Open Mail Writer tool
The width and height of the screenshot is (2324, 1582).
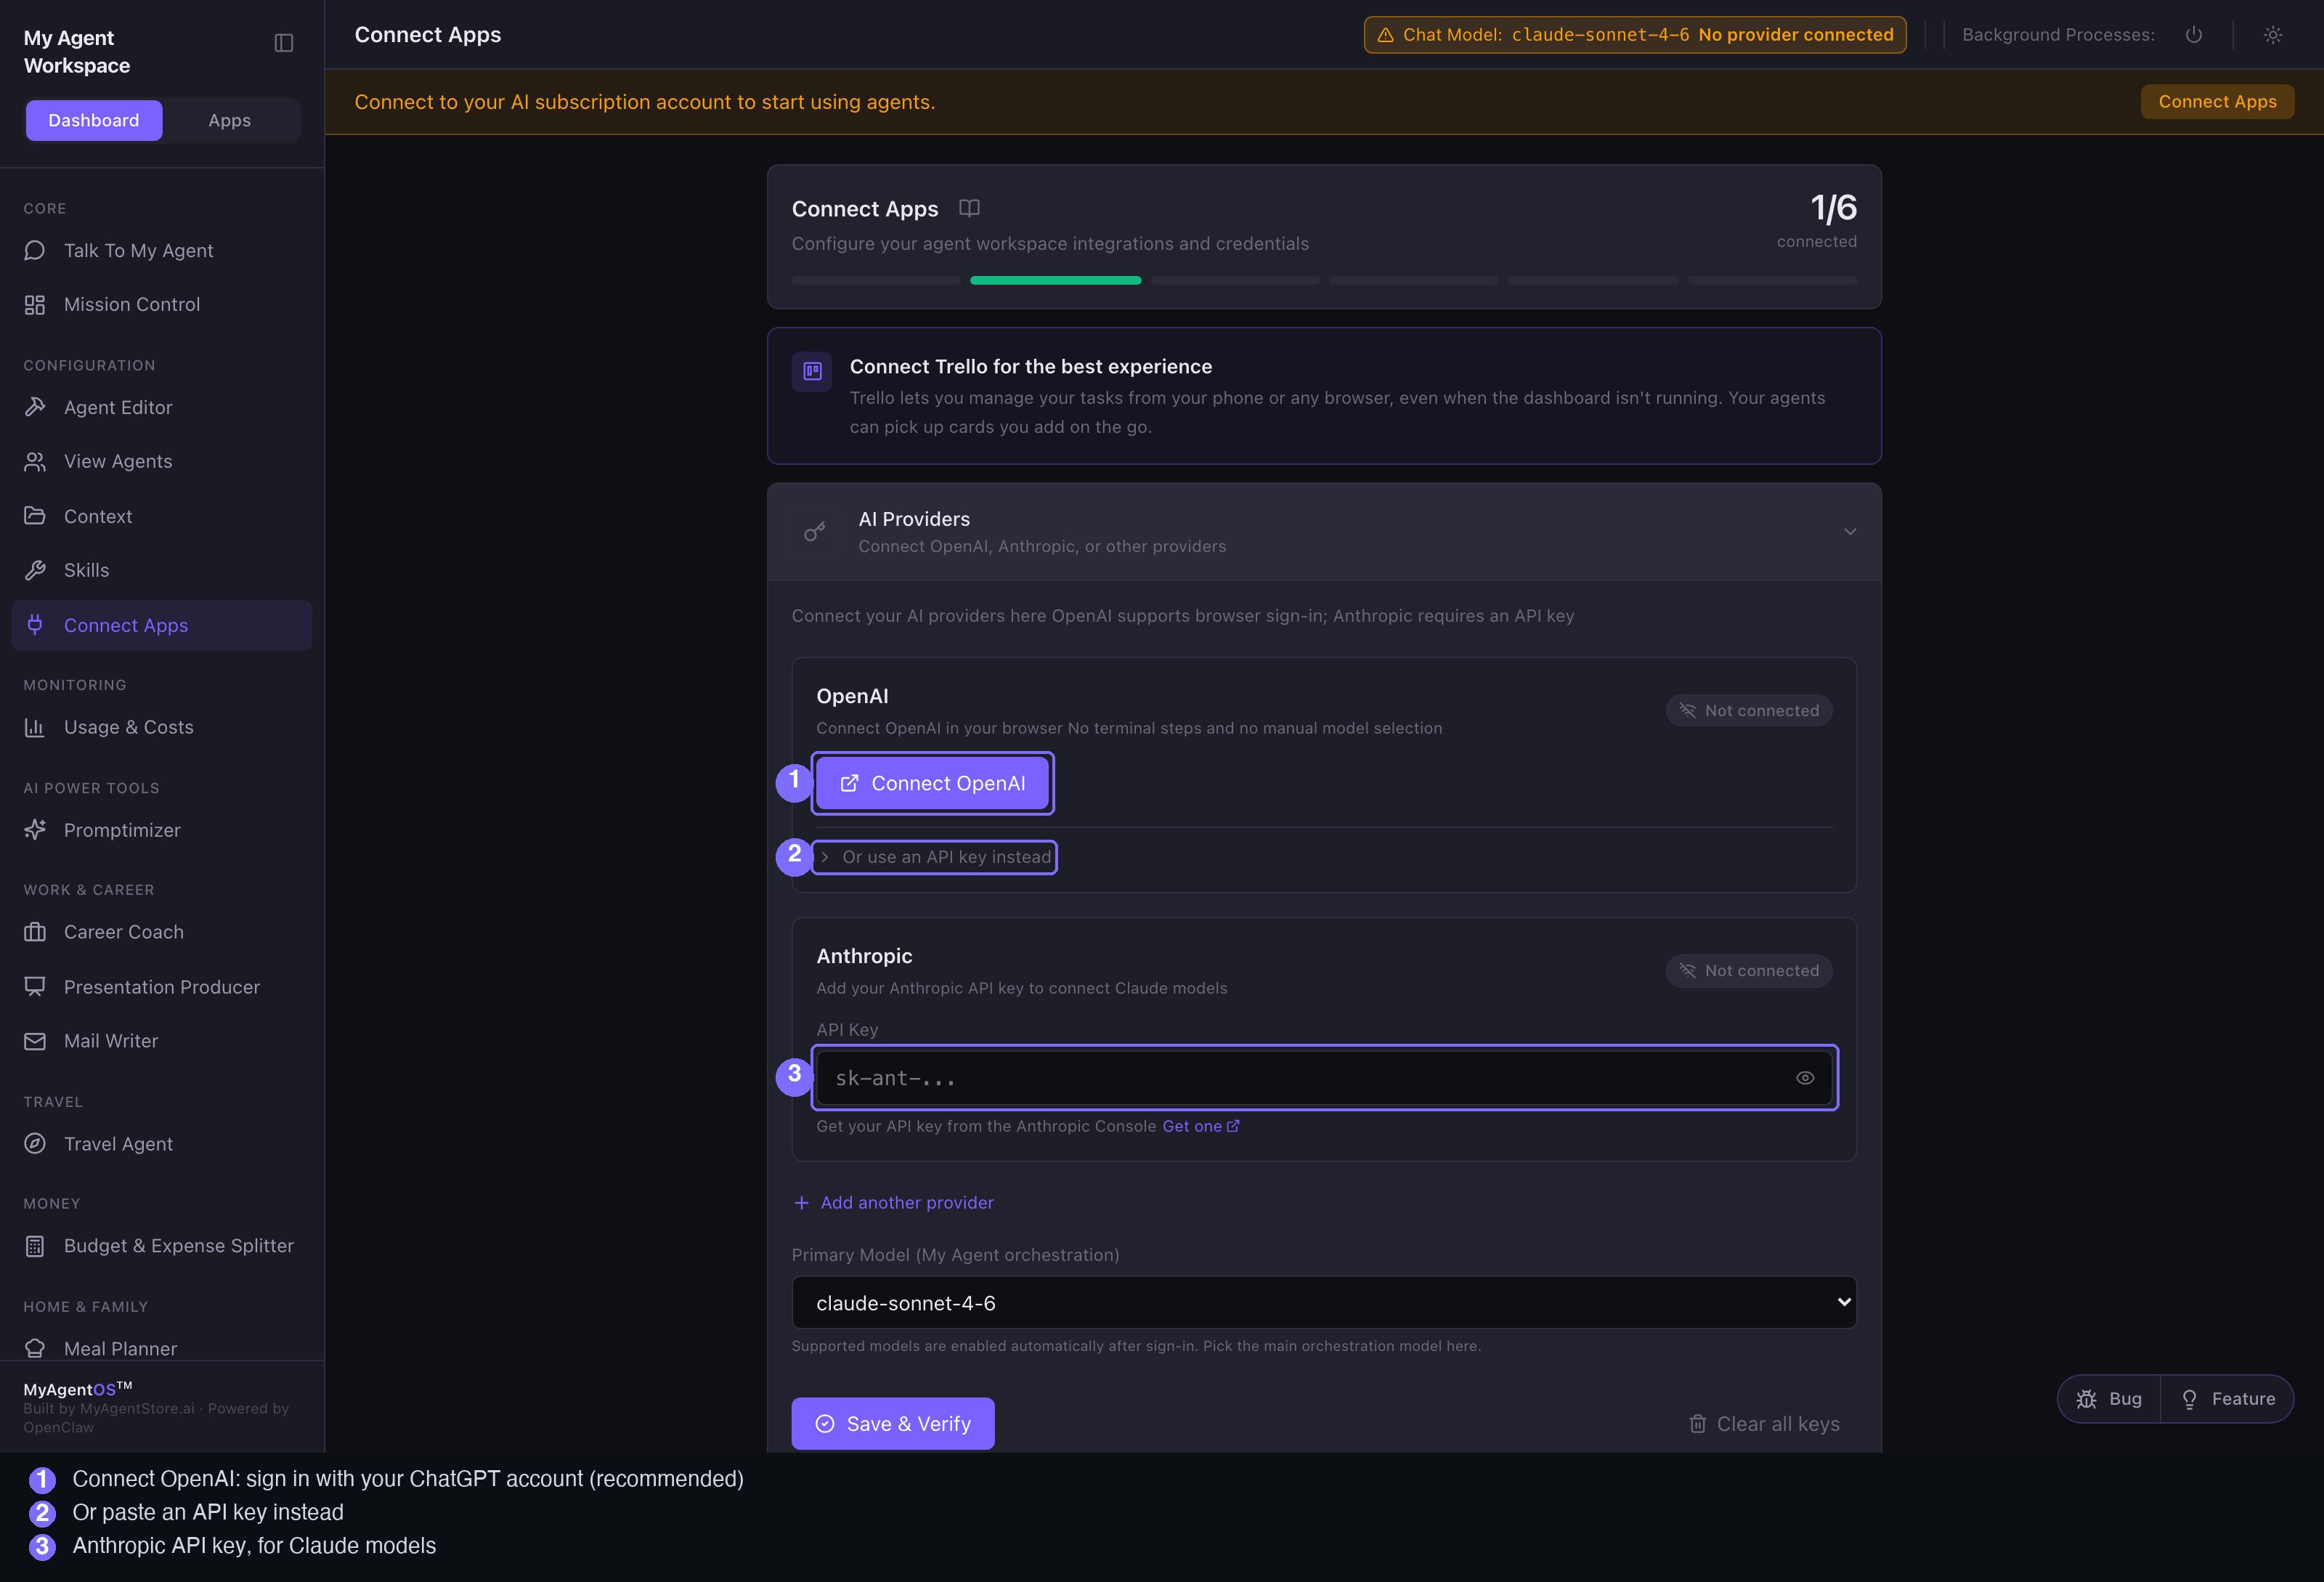(161, 1041)
